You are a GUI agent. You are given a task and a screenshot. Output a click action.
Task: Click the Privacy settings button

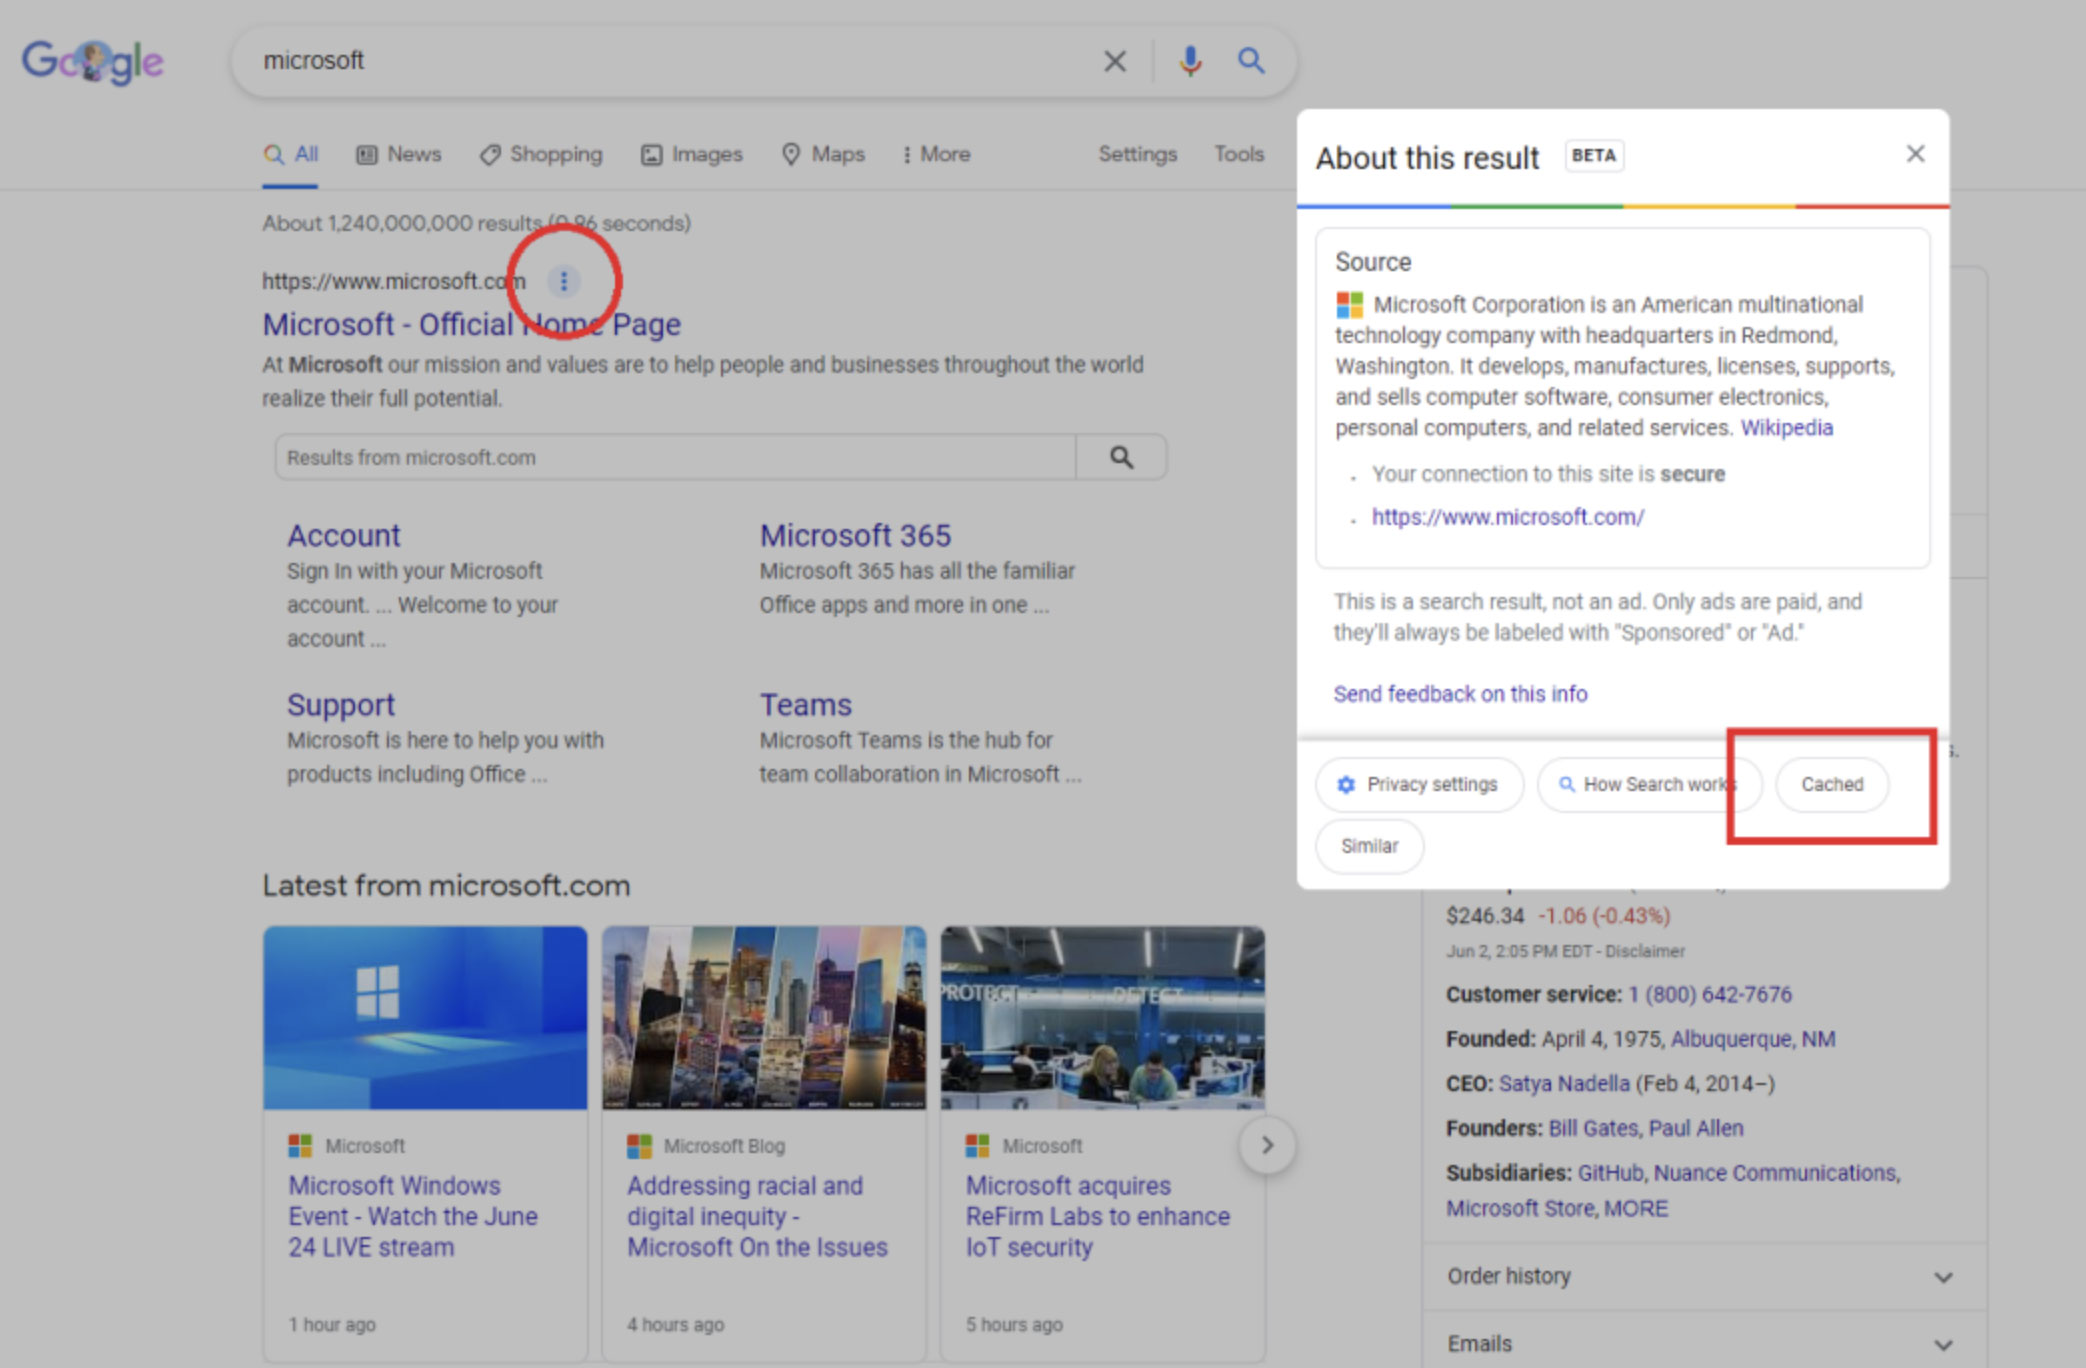tap(1419, 784)
